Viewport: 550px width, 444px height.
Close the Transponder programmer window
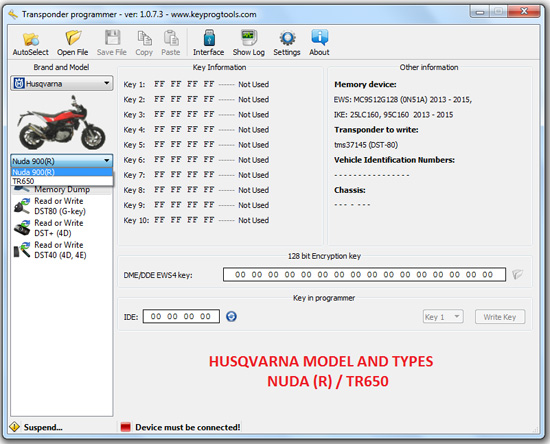point(524,12)
